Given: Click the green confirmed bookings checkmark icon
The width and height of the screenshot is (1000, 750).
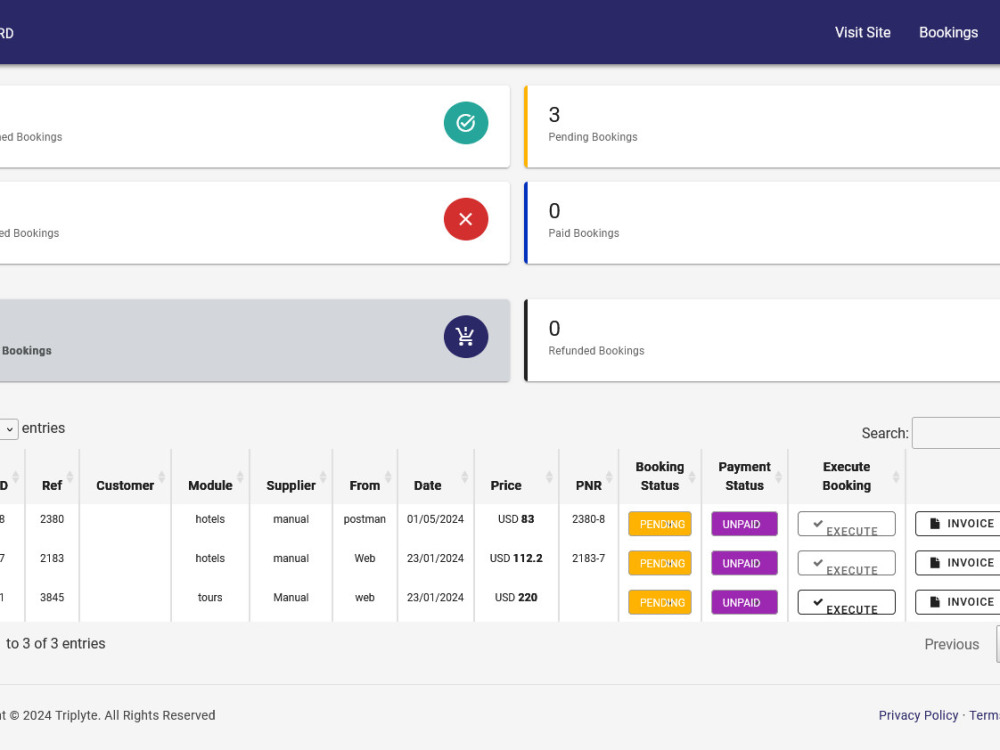Looking at the screenshot, I should coord(466,122).
